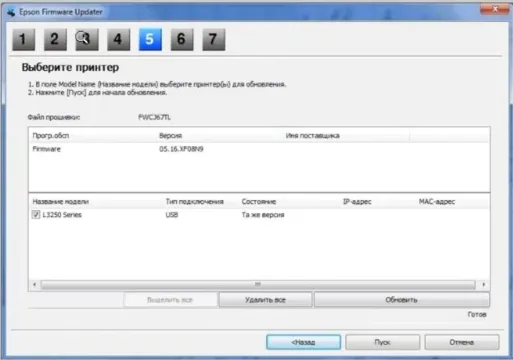Viewport: 513px width, 360px height.
Task: Click highlighted step 5 icon
Action: pos(150,40)
